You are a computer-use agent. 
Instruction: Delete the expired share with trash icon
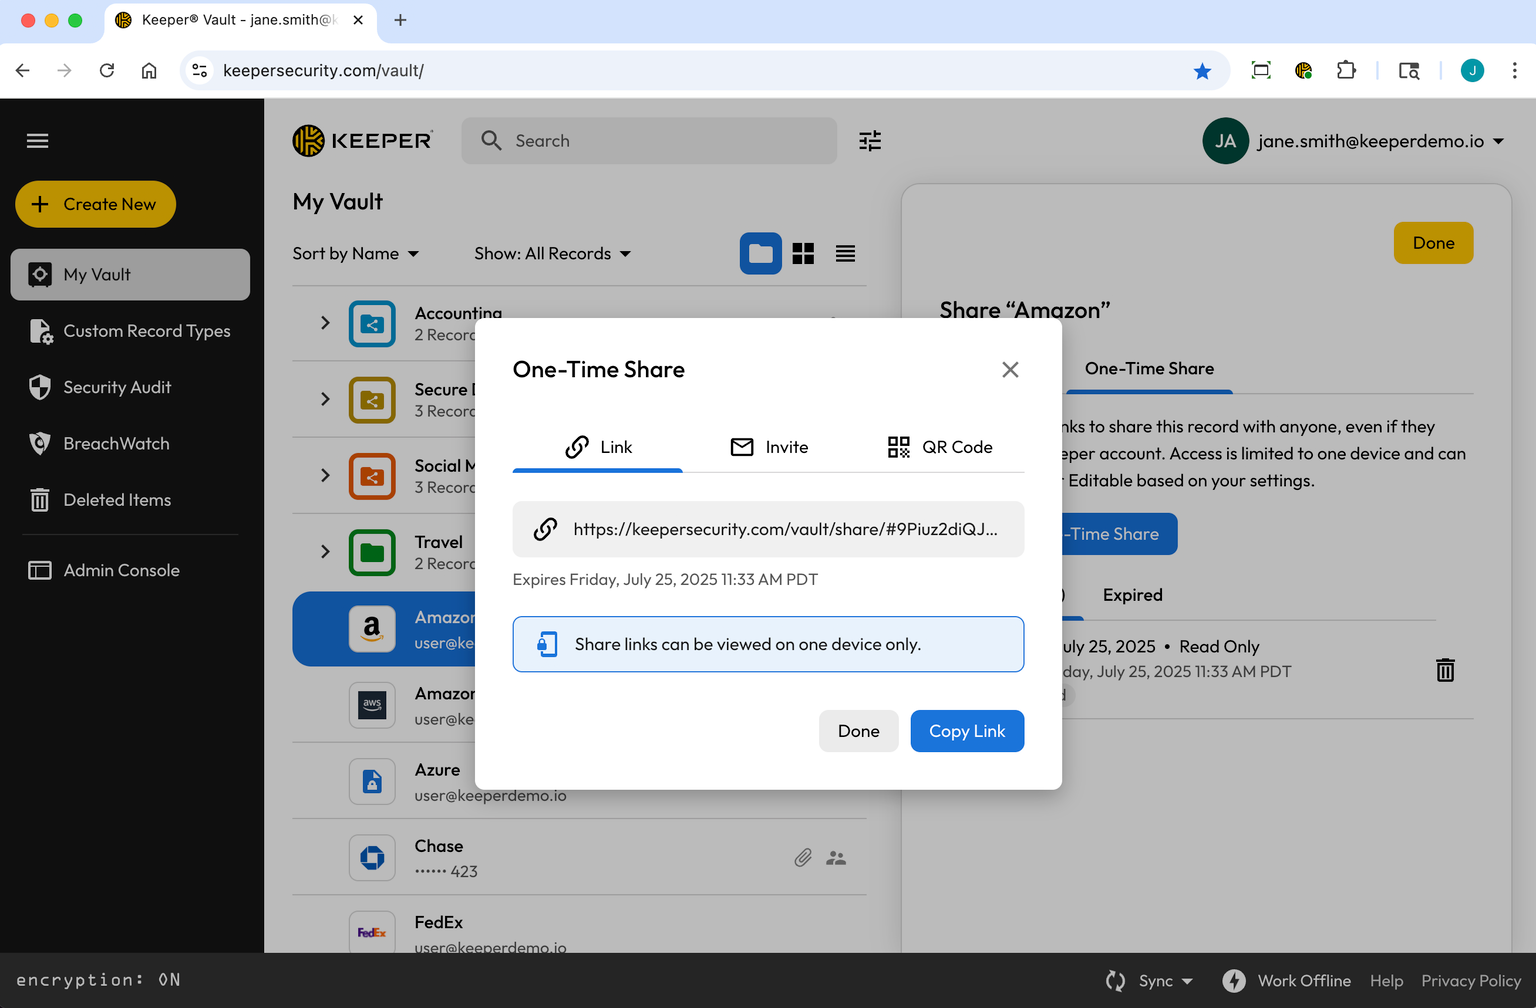pyautogui.click(x=1445, y=670)
